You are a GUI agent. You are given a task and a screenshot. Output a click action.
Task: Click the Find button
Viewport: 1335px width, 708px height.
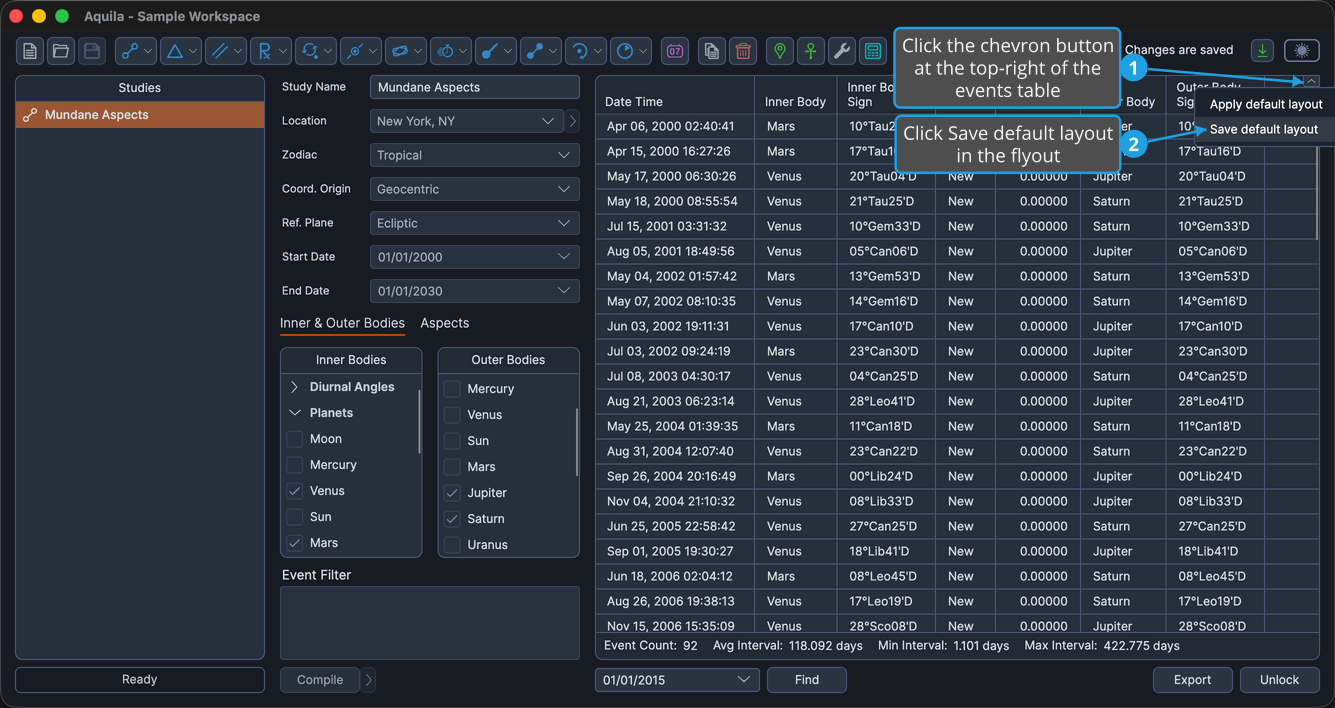tap(807, 680)
